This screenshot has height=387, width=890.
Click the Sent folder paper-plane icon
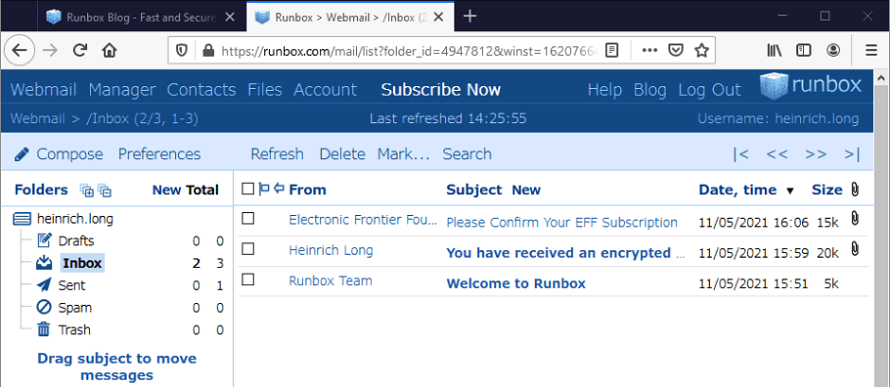pos(44,285)
